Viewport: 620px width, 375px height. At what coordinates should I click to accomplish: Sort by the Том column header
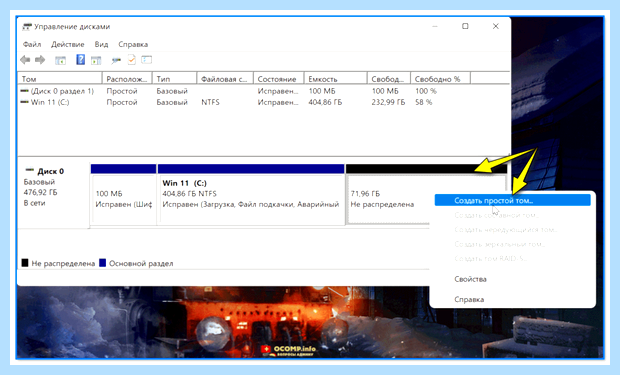[60, 79]
